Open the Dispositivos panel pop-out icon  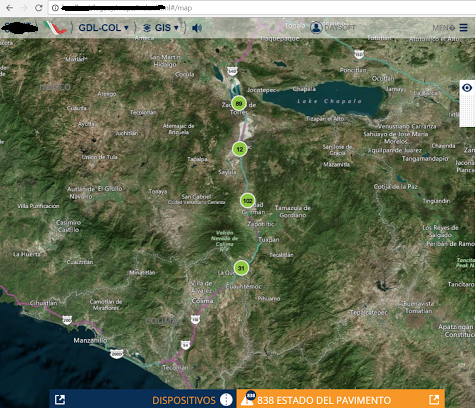[x=60, y=399]
